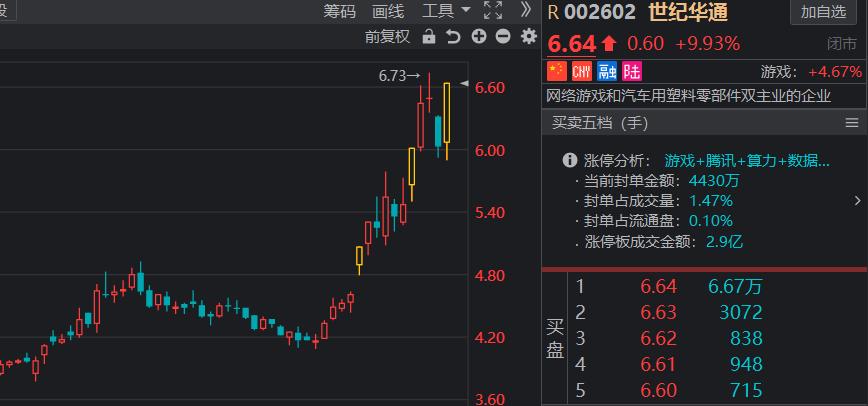Image resolution: width=868 pixels, height=406 pixels.
Task: Click the 封单占流通盘 value 0.10%
Action: click(x=711, y=221)
